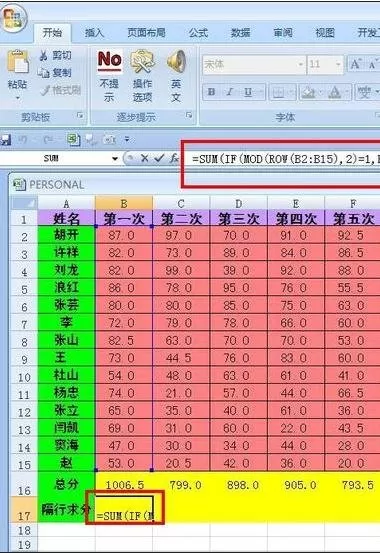Open the font color dropdown arrow
This screenshot has width=380, height=553.
point(348,92)
